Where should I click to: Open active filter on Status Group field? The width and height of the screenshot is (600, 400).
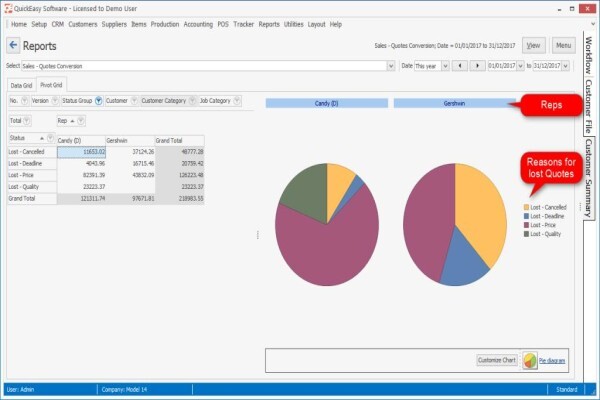pyautogui.click(x=98, y=101)
